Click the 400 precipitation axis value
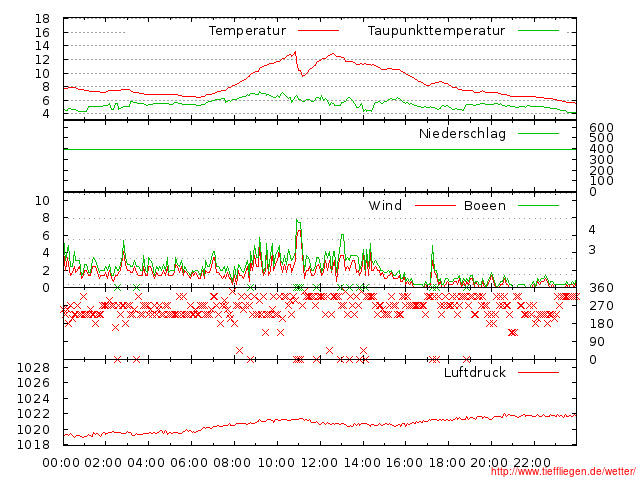Viewport: 640px width, 480px height. pos(601,149)
